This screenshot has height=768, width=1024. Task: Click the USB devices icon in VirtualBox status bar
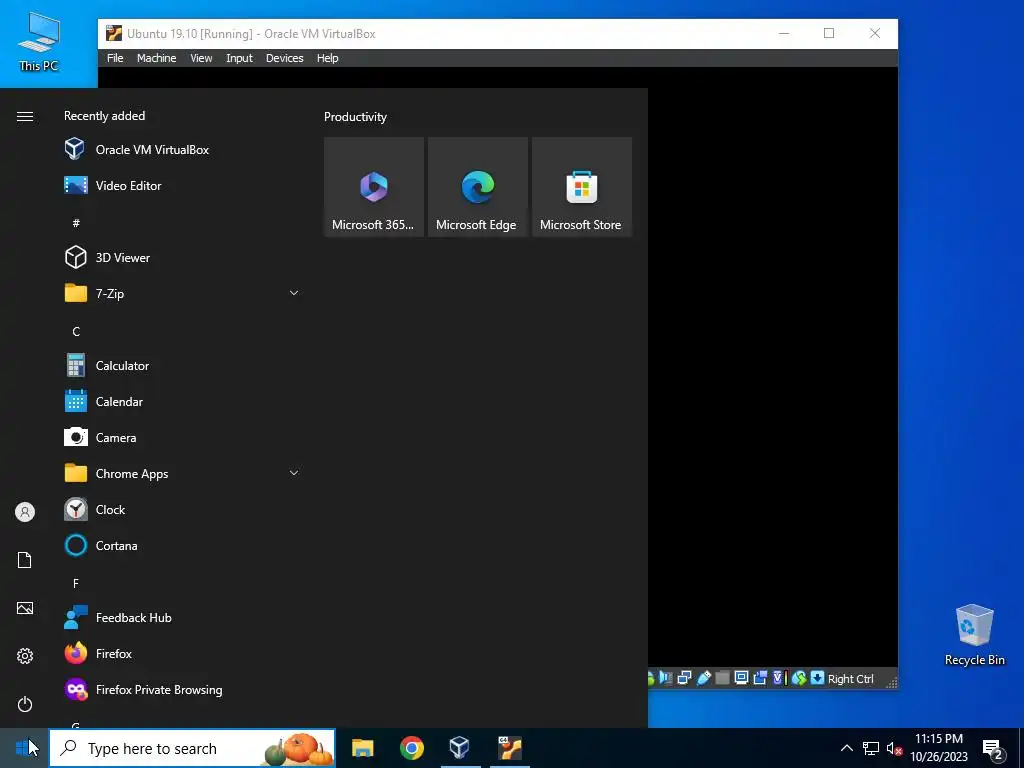click(703, 678)
